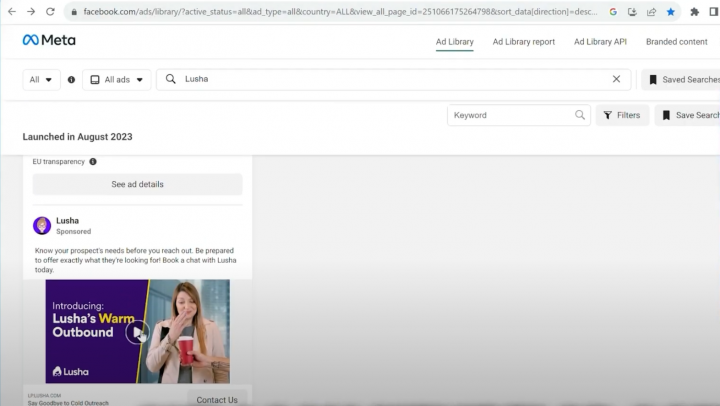Click the info icon next to All dropdown

[x=71, y=79]
